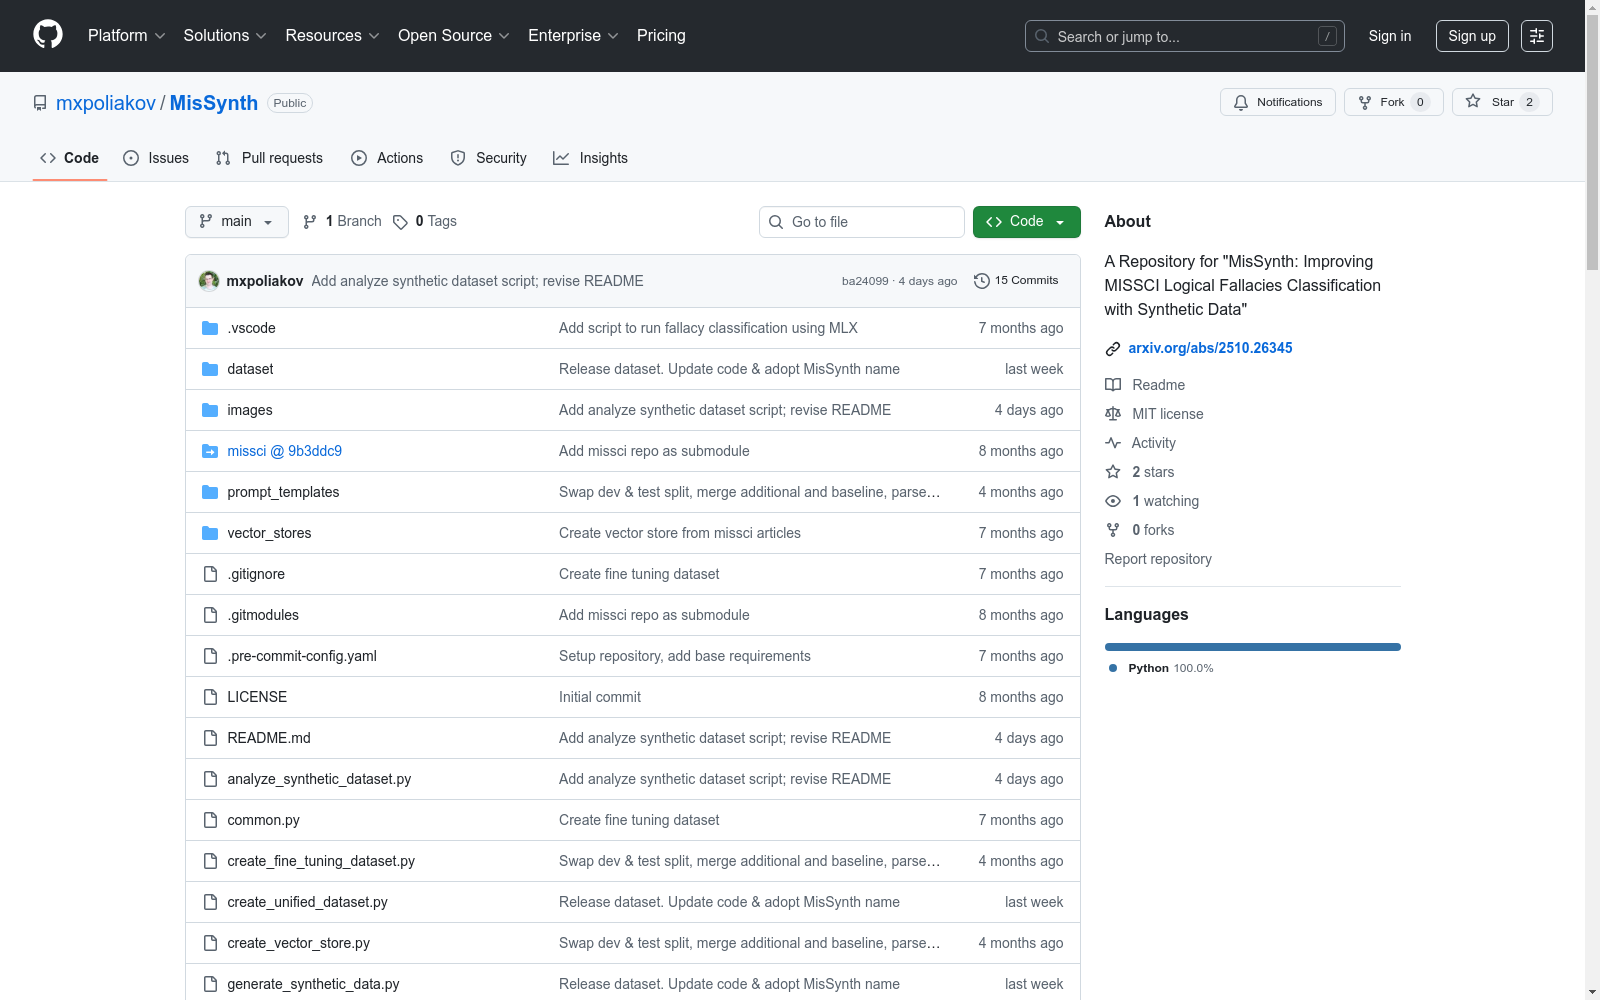Open the common.py file
Viewport: 1600px width, 1000px height.
click(263, 820)
